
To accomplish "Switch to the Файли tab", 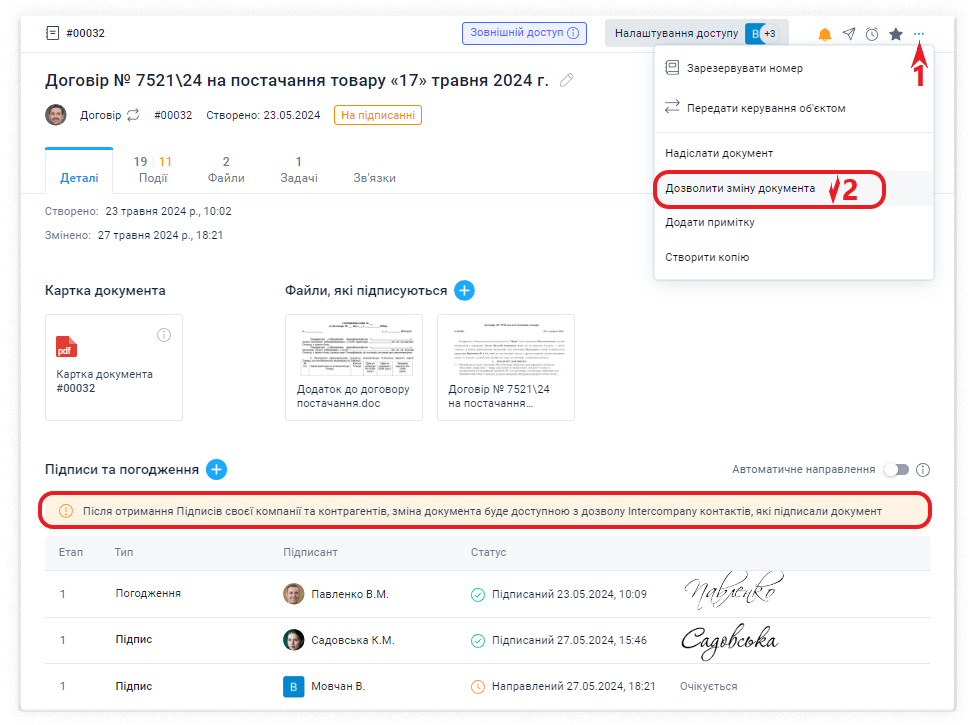I will tap(226, 169).
